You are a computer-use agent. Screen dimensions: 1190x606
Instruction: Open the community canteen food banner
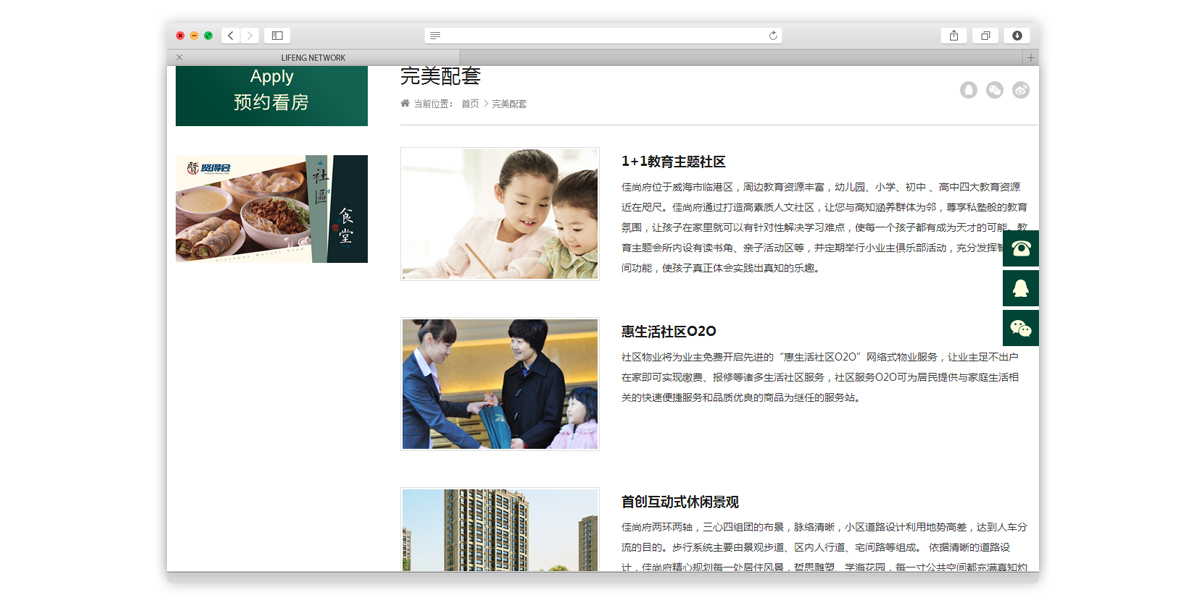pyautogui.click(x=272, y=209)
